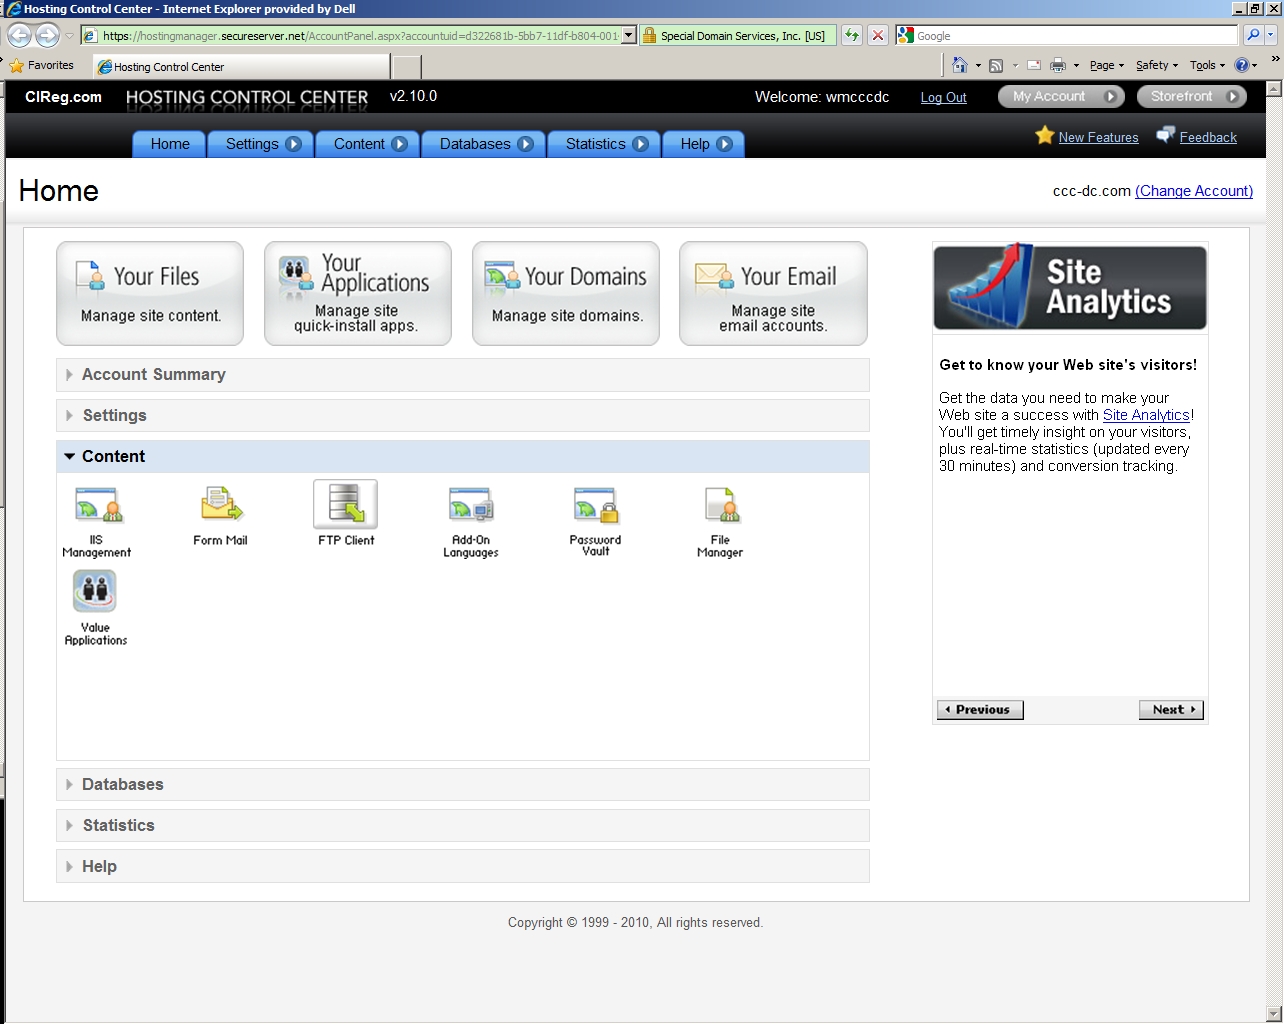Click the address bar URL field
This screenshot has width=1284, height=1024.
click(359, 36)
